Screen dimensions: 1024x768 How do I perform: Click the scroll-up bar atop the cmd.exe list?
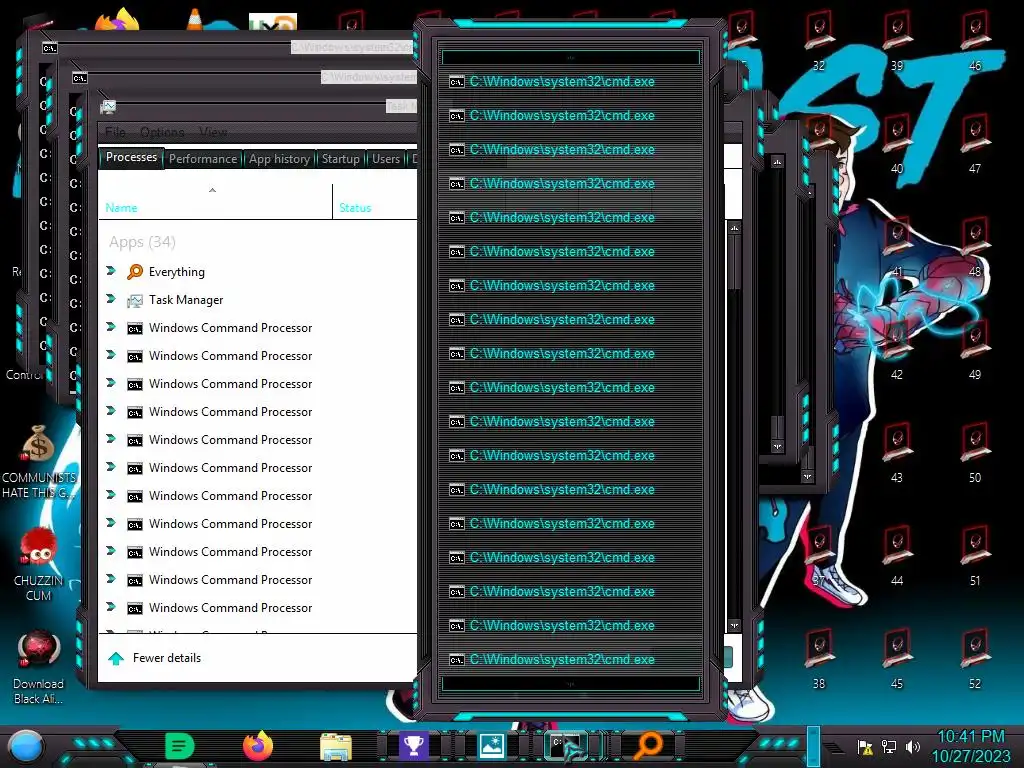[571, 57]
